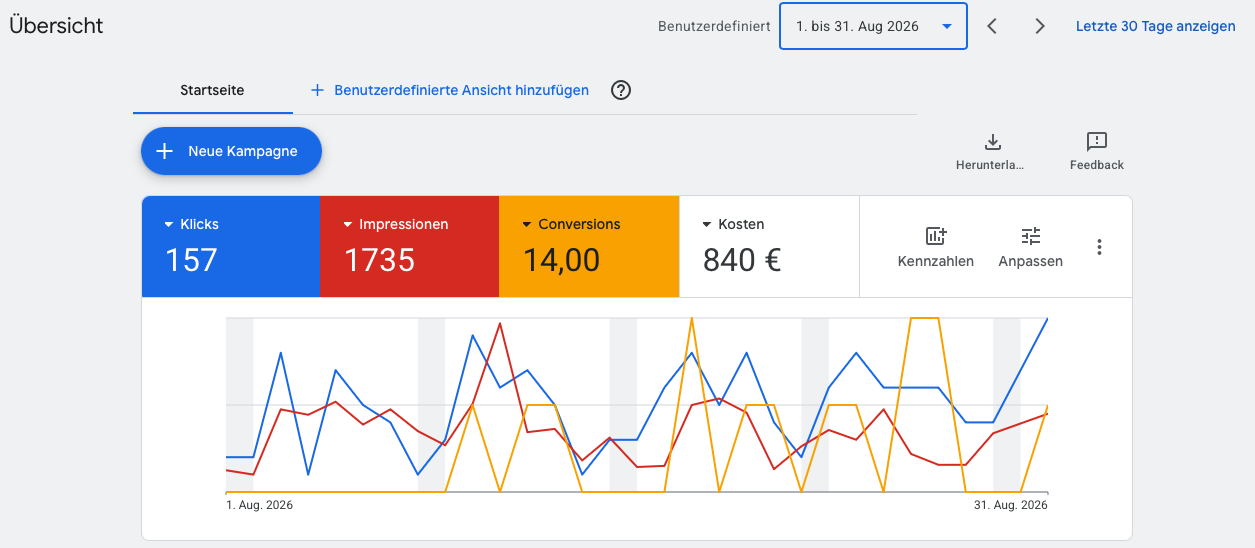Open the help question mark icon

coord(621,90)
